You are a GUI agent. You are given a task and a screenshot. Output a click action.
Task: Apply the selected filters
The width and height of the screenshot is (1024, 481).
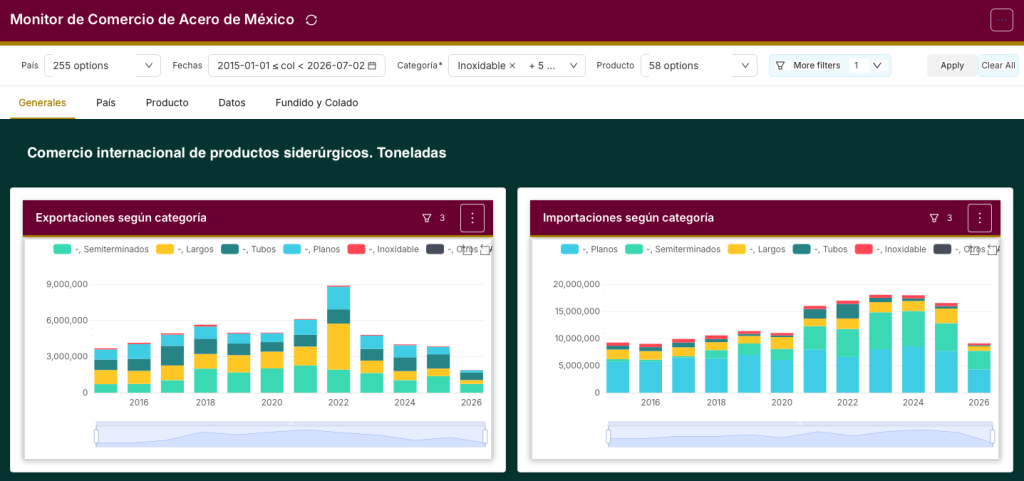pos(952,66)
